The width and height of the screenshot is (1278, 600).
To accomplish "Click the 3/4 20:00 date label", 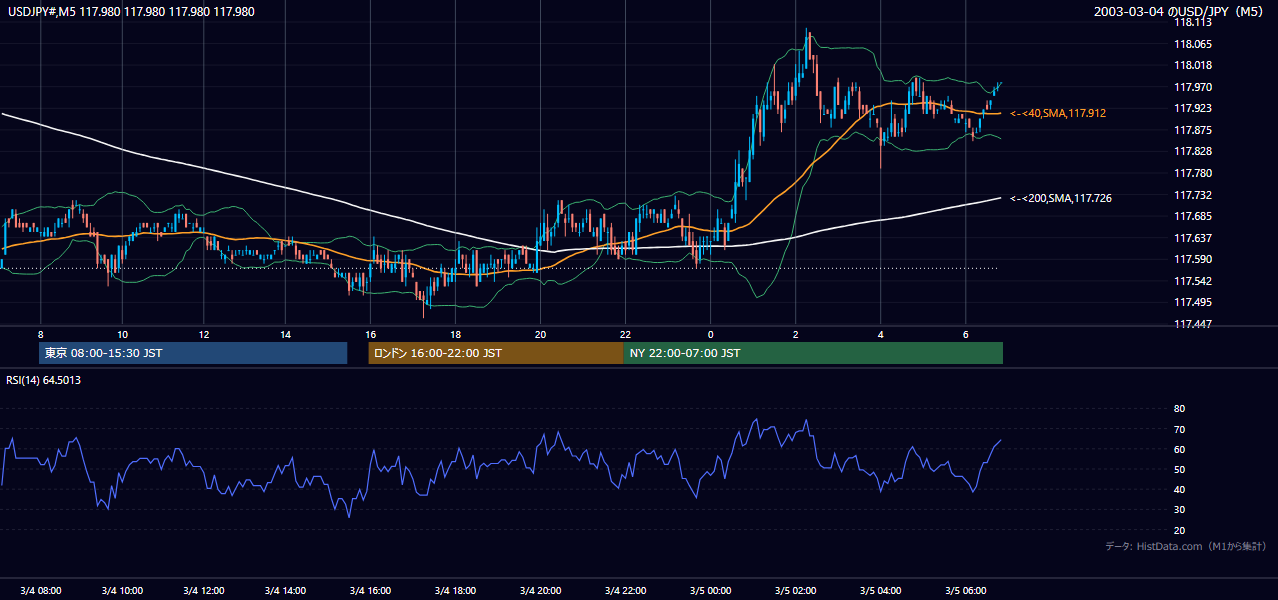I will pyautogui.click(x=541, y=590).
